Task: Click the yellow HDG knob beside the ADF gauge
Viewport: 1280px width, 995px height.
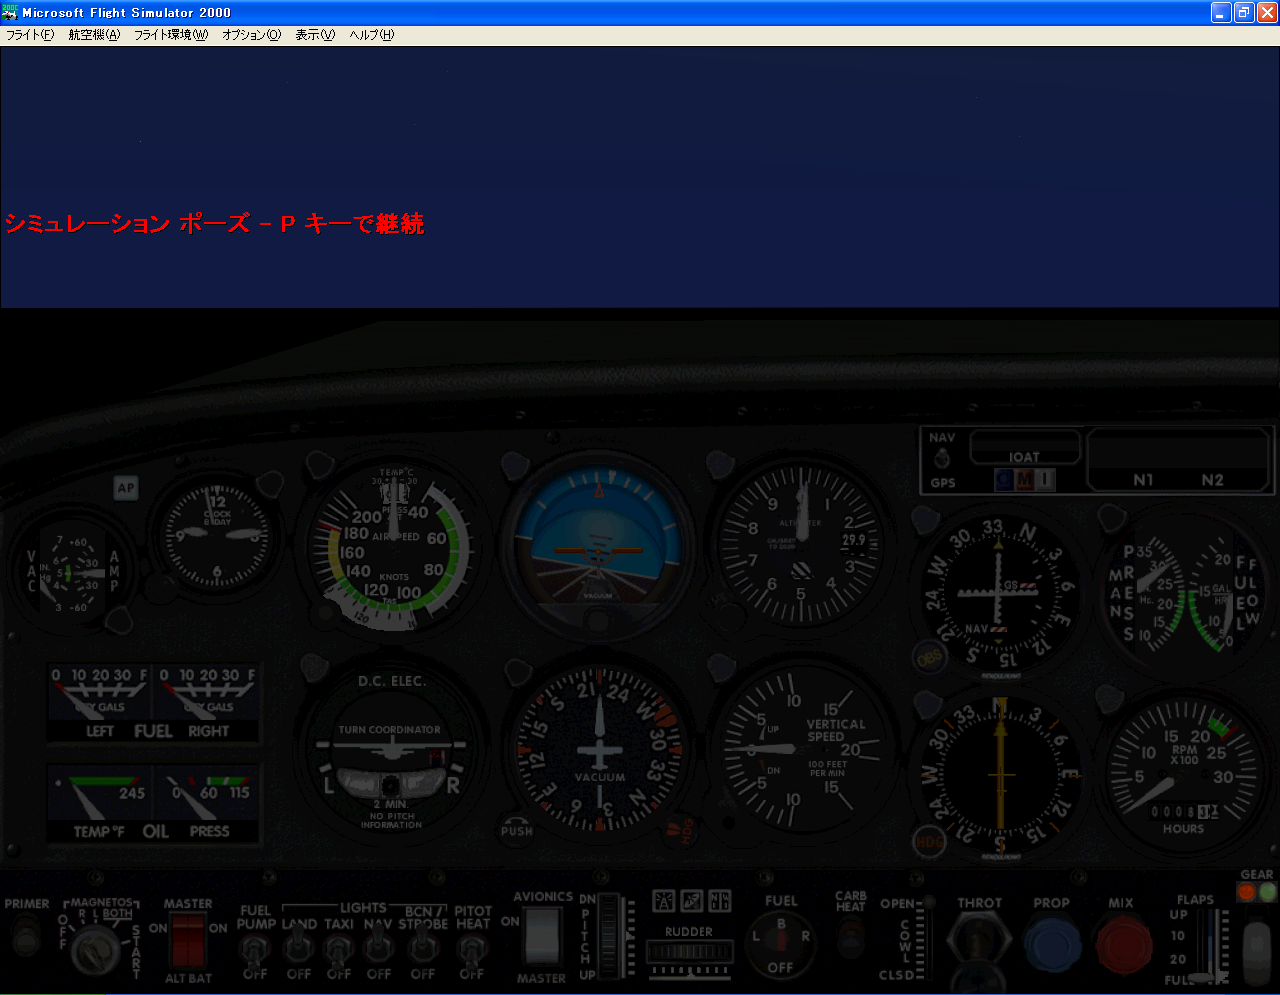Action: click(x=929, y=840)
